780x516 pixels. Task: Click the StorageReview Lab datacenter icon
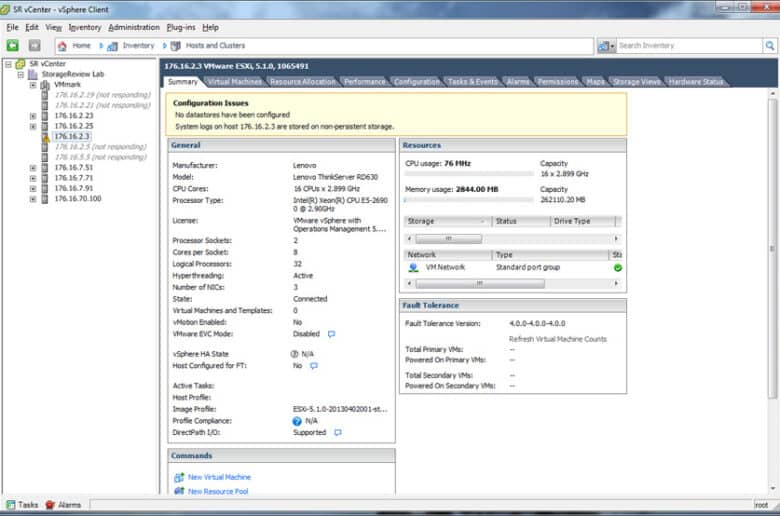pos(33,74)
